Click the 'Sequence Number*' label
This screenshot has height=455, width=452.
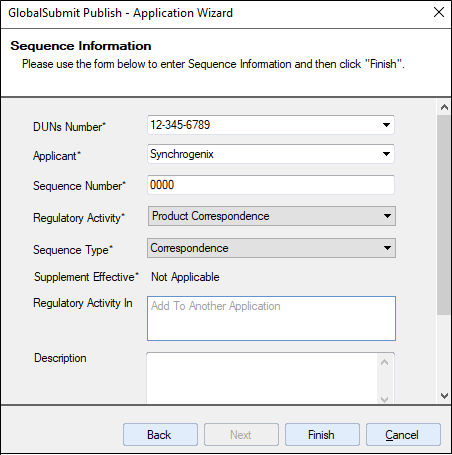tap(79, 186)
